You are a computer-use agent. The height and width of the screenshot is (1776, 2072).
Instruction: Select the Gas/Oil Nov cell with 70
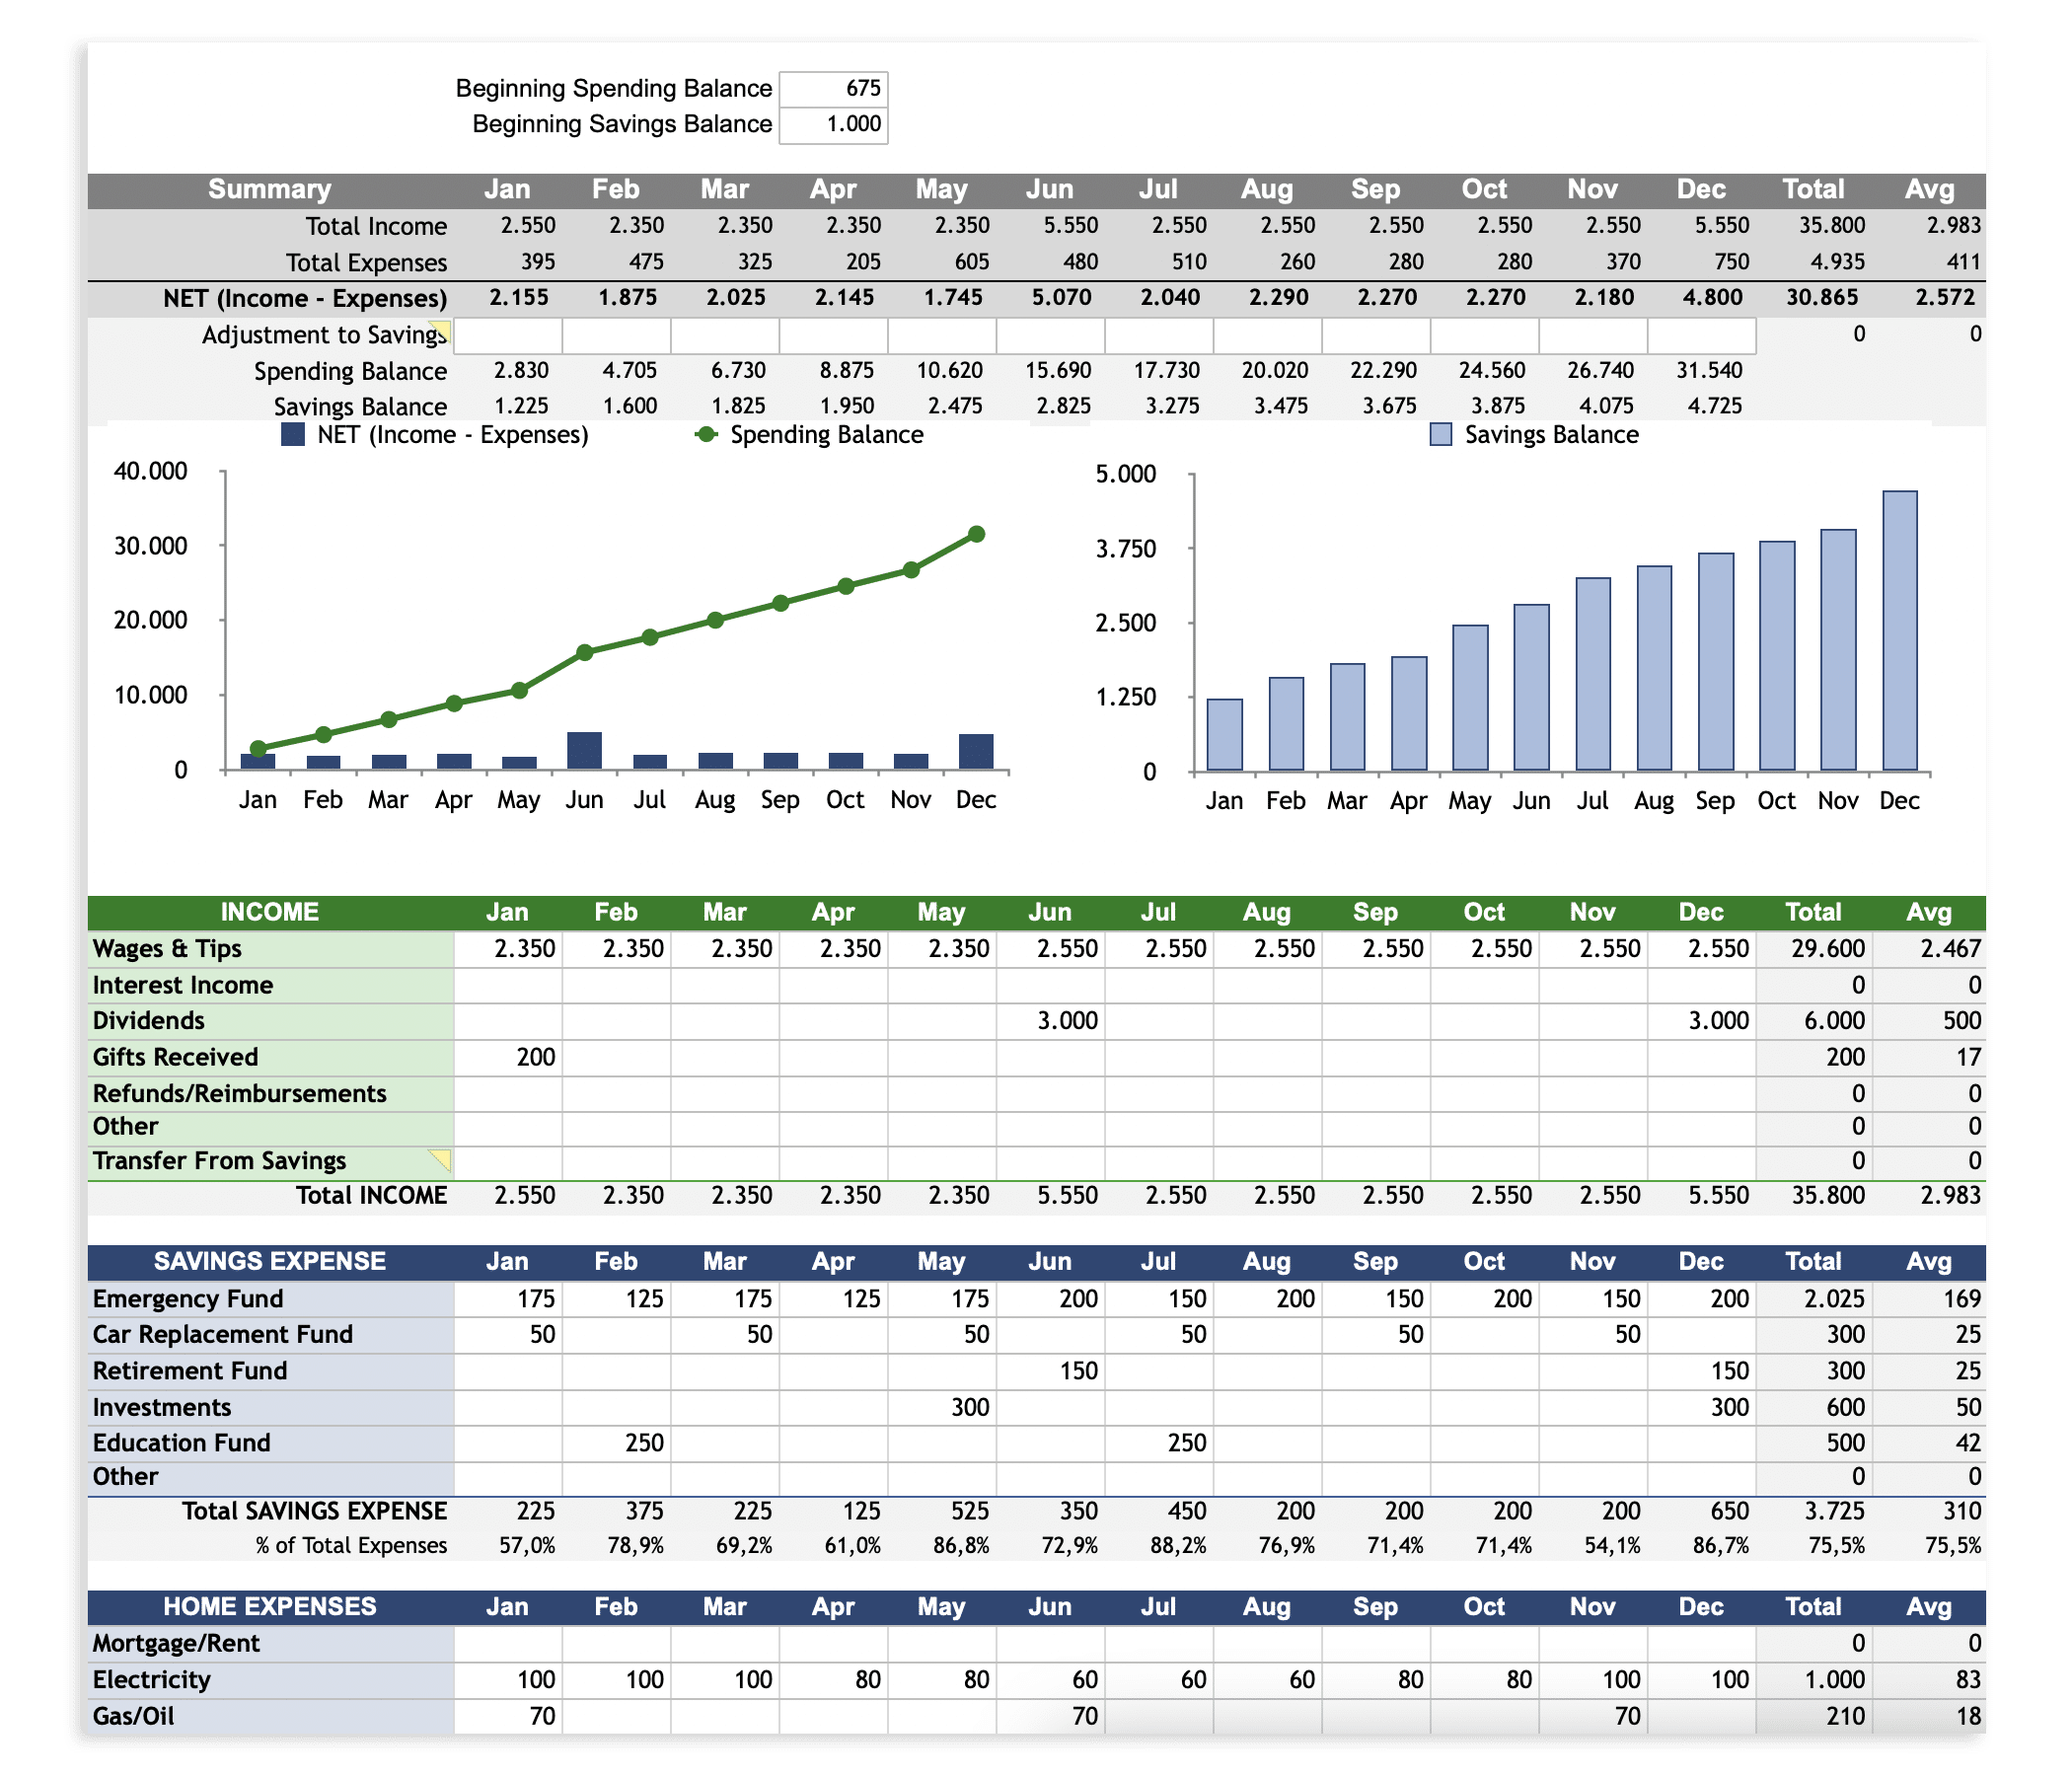pos(1593,1717)
